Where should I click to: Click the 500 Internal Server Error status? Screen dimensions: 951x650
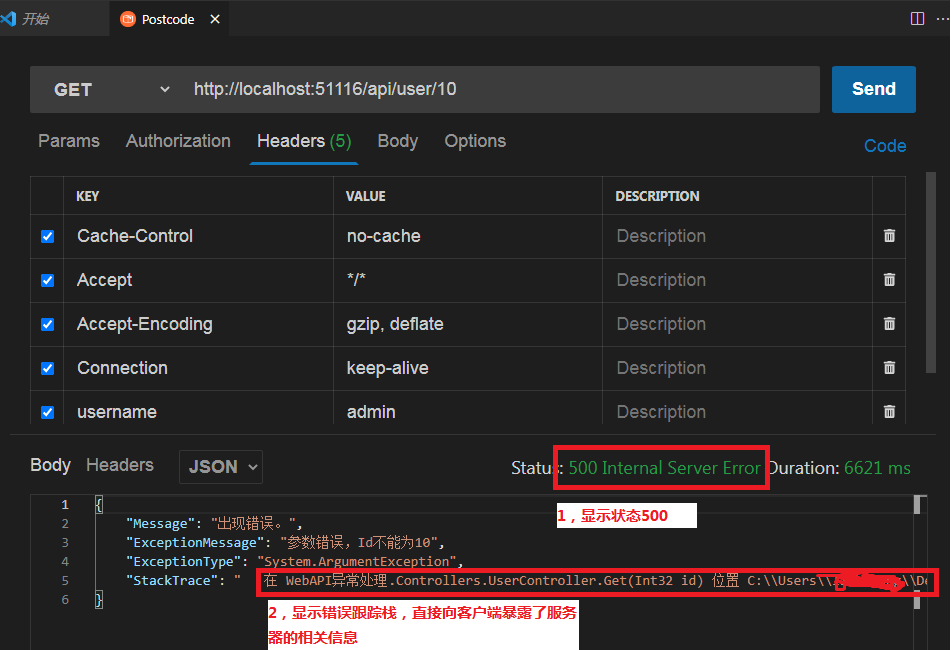click(x=664, y=468)
